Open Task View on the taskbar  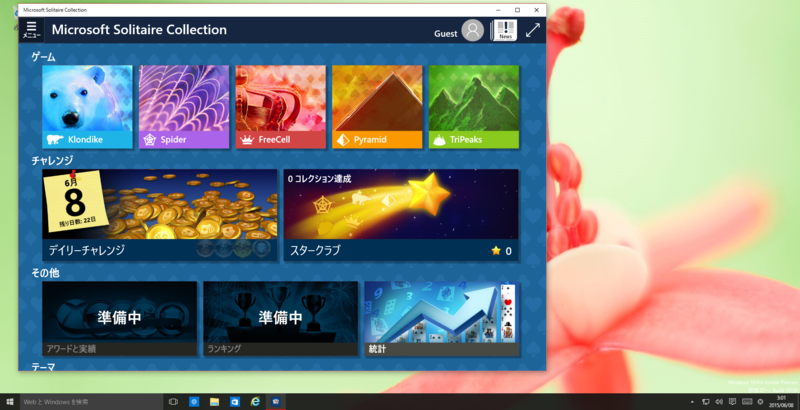[173, 402]
